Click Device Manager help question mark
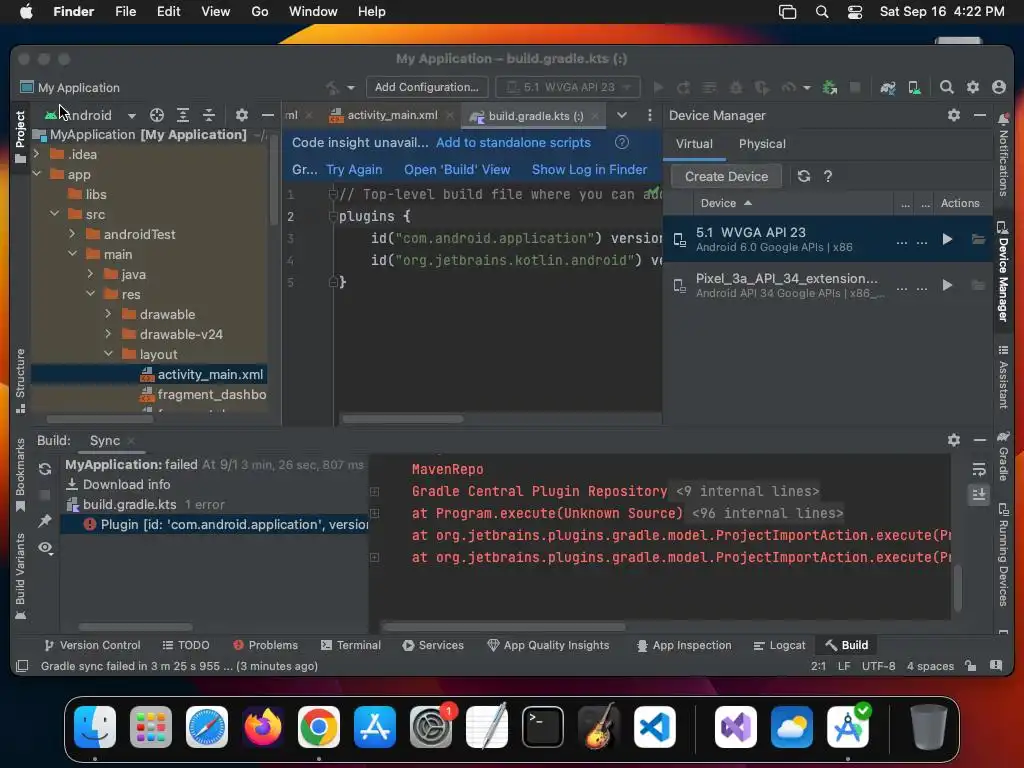 (x=828, y=176)
